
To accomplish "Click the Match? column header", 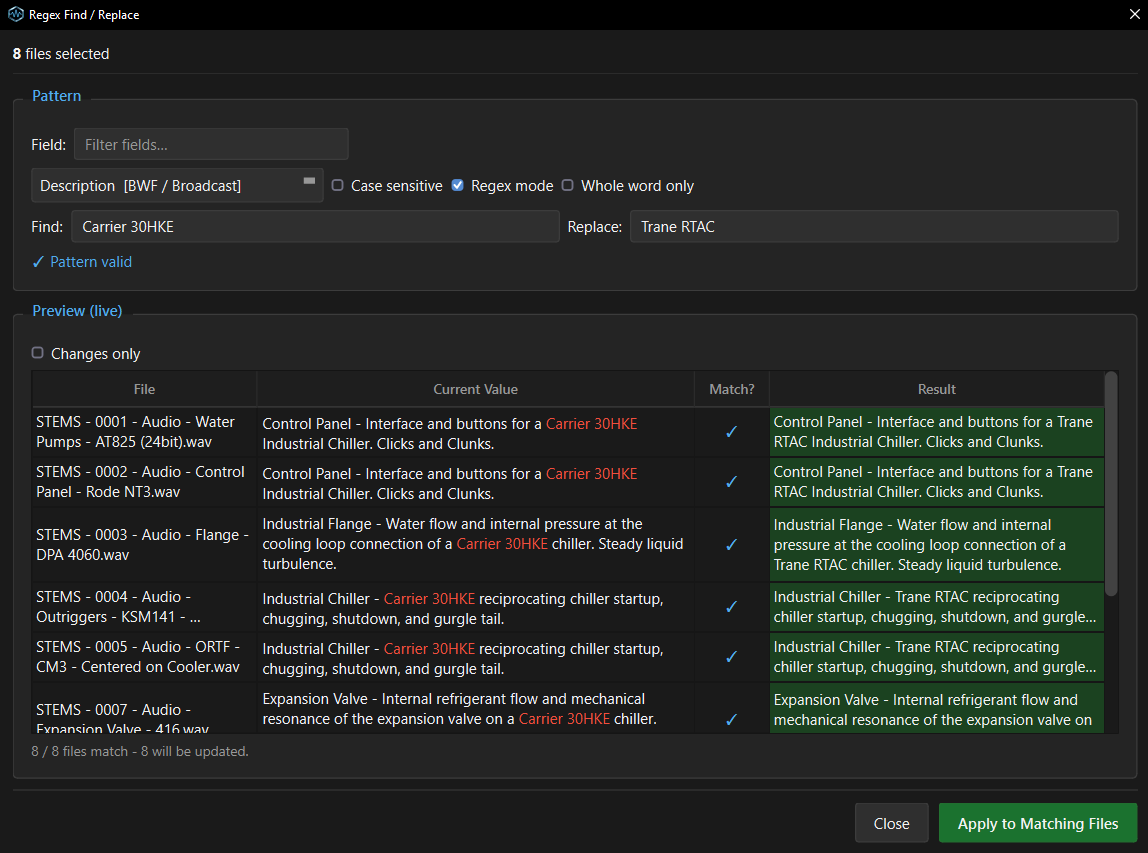I will click(x=731, y=390).
